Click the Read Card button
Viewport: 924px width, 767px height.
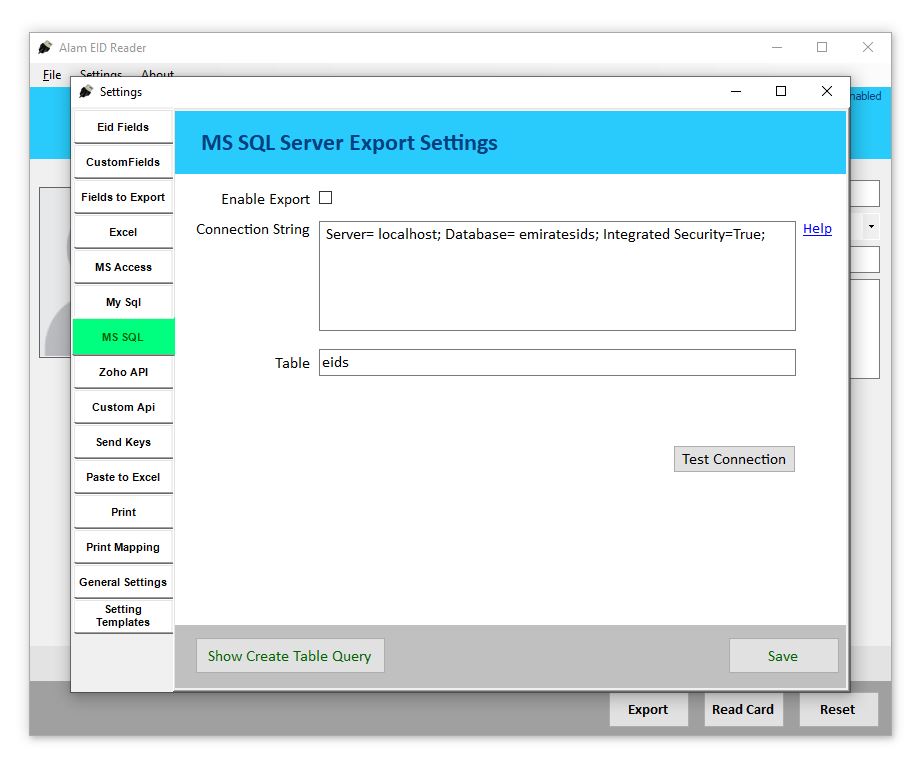pyautogui.click(x=742, y=709)
